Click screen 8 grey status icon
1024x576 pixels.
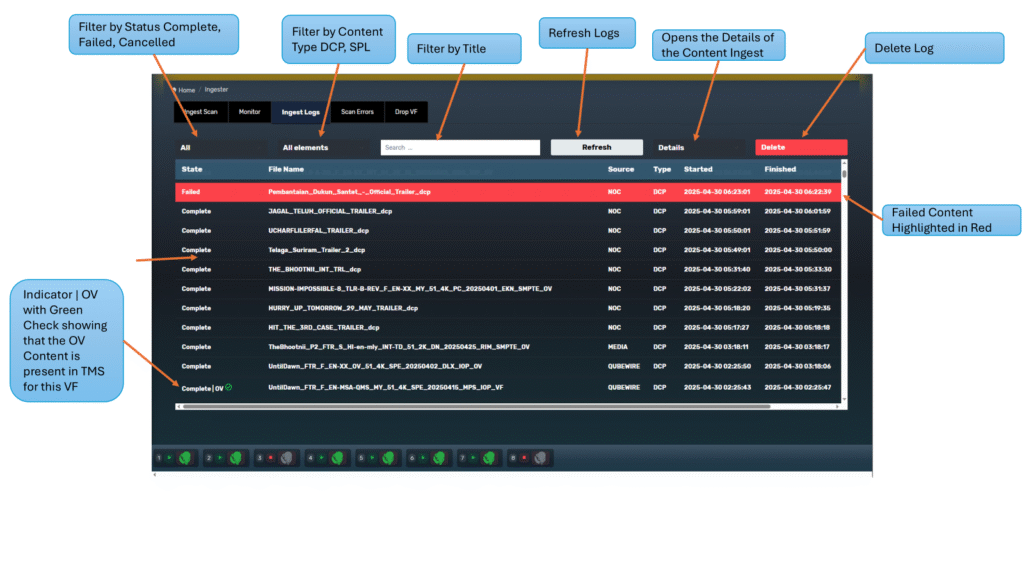540,458
